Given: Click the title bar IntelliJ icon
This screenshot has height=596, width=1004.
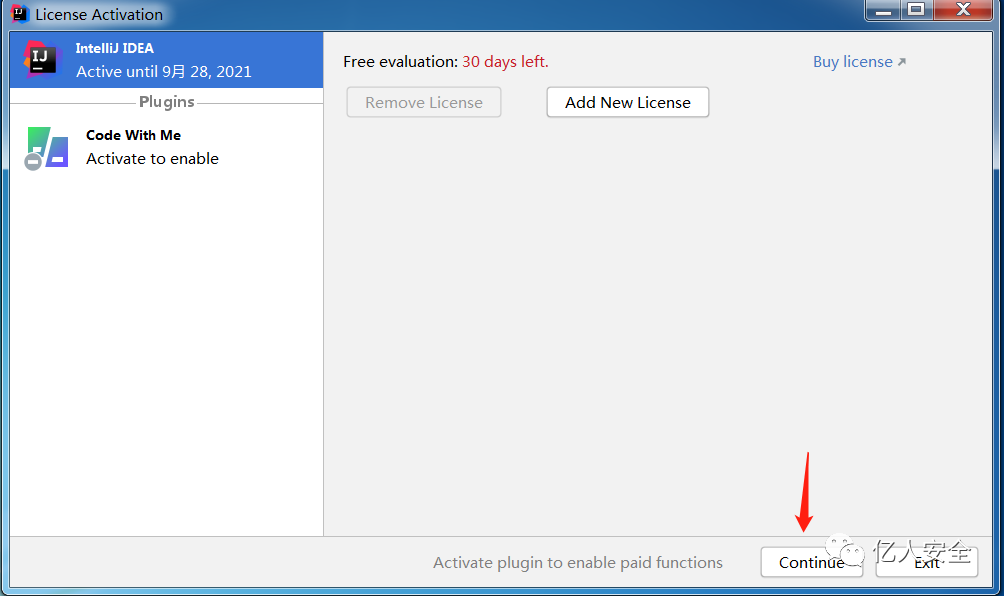Looking at the screenshot, I should (20, 13).
